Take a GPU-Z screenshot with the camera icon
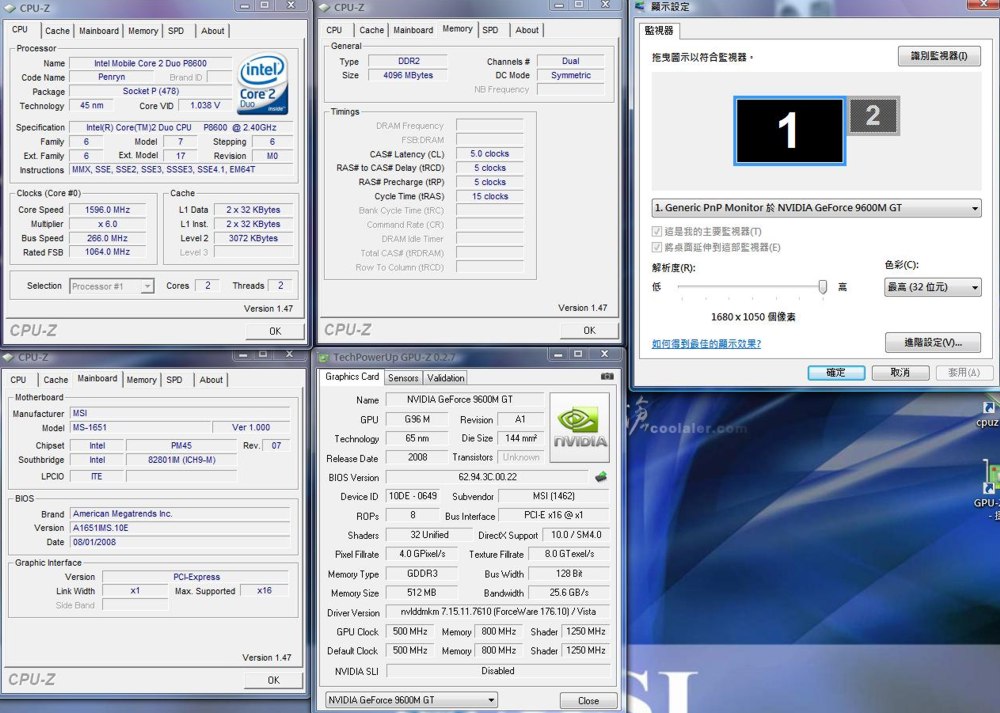The width and height of the screenshot is (1000, 713). (607, 376)
